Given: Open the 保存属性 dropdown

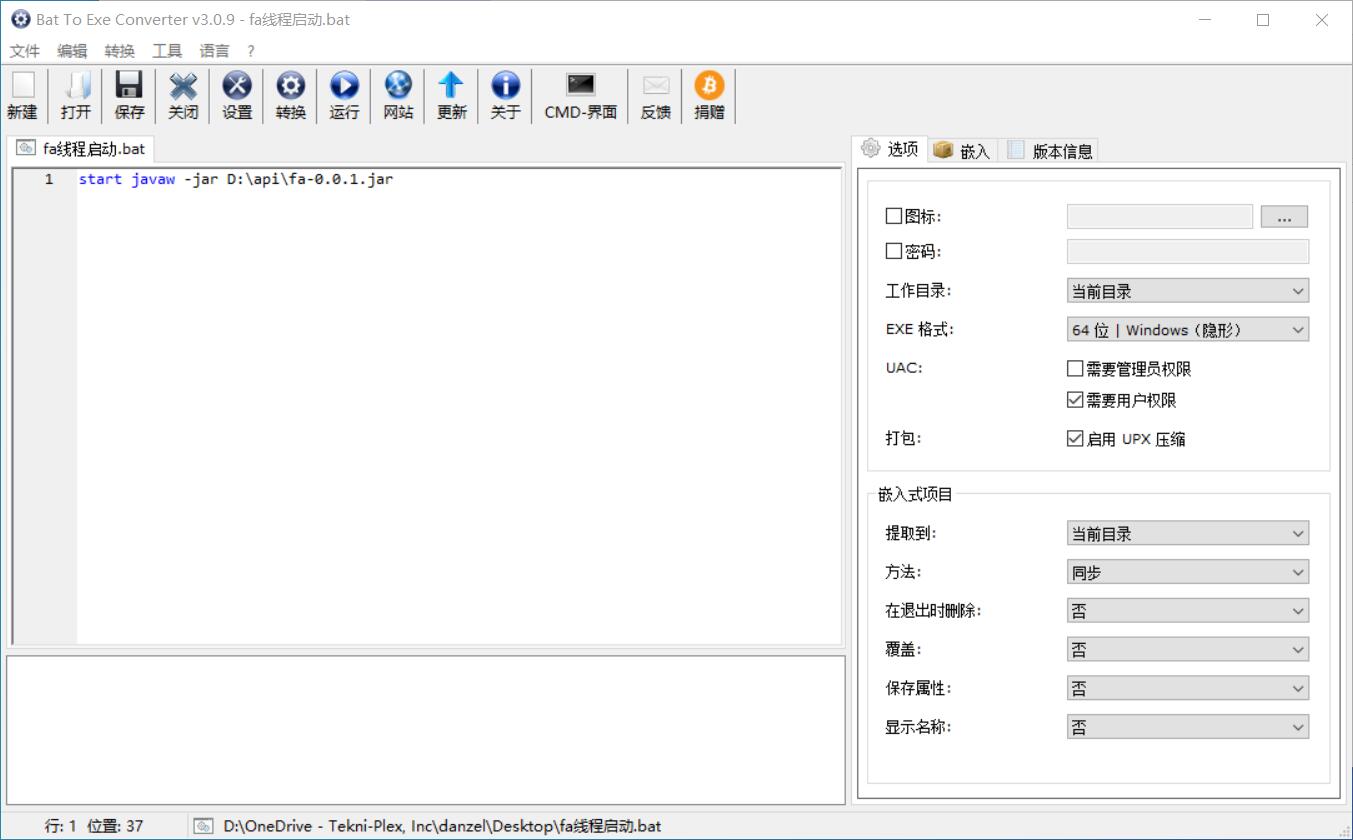Looking at the screenshot, I should click(x=1188, y=689).
